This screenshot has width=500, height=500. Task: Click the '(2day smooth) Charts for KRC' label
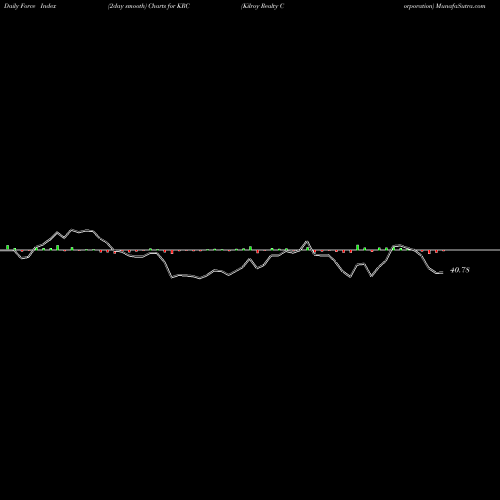point(149,6)
